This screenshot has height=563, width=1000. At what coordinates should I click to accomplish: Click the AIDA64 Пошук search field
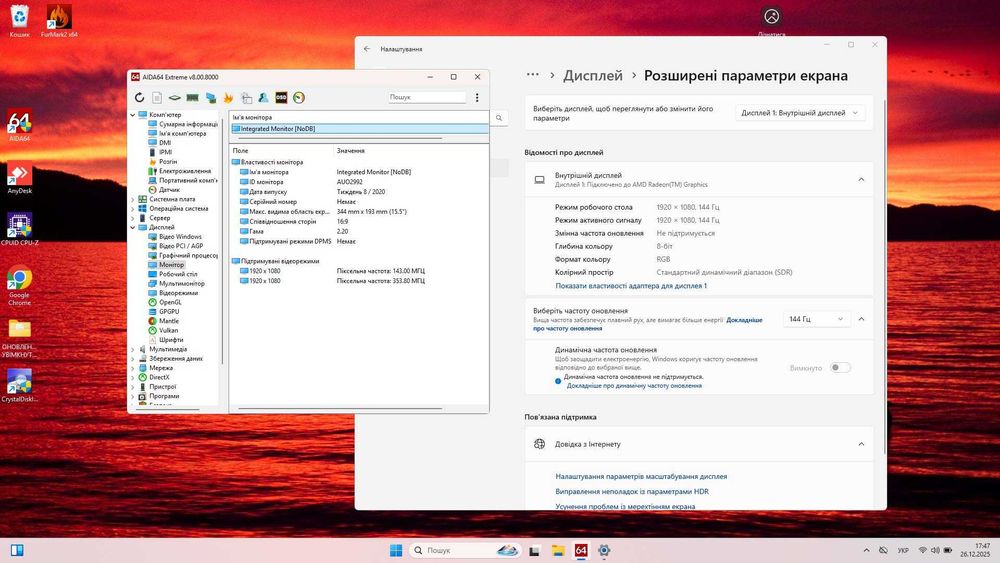[x=427, y=97]
